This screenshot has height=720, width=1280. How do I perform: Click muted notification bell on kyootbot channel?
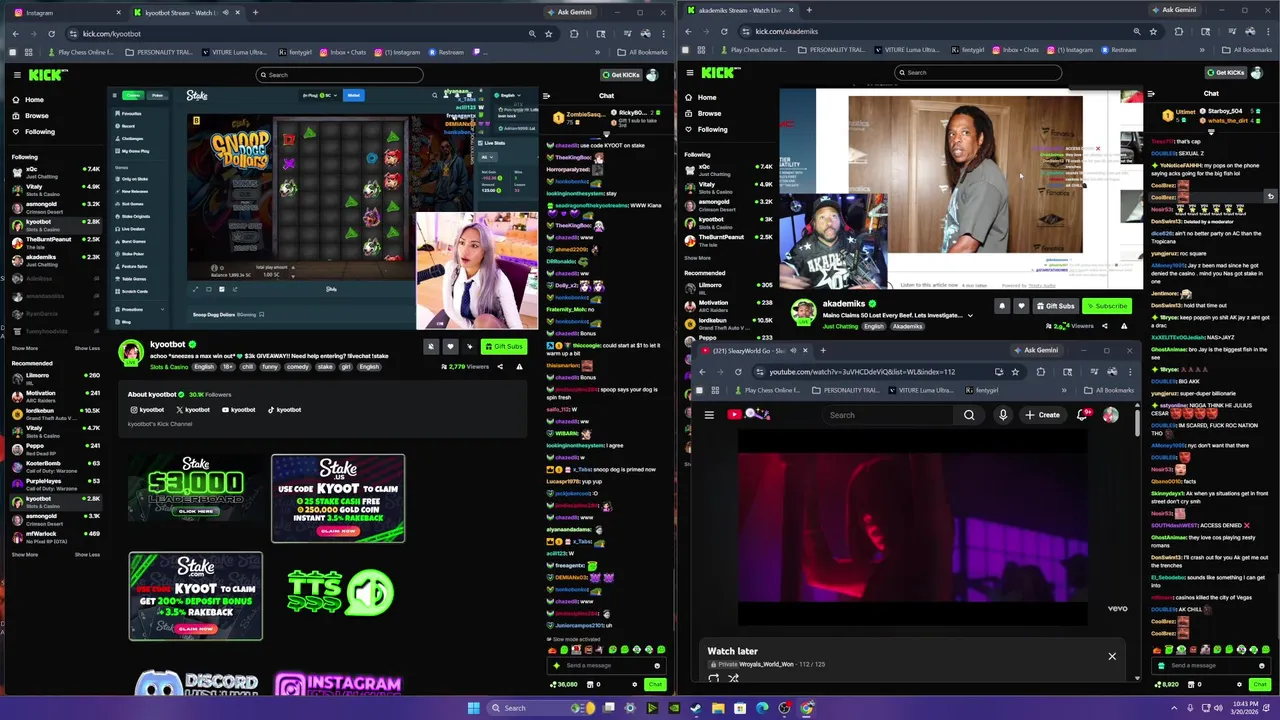[431, 347]
